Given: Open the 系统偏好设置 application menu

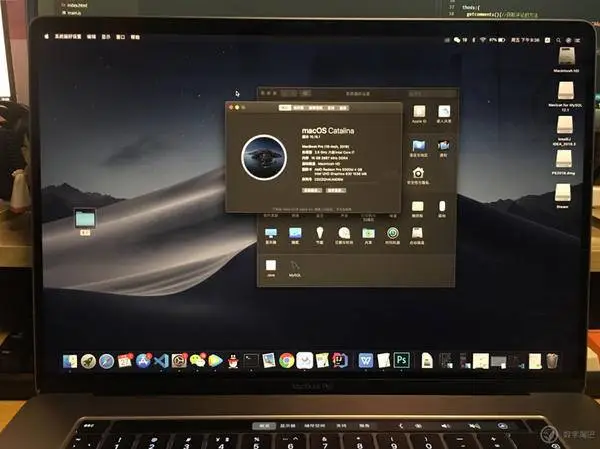Looking at the screenshot, I should 68,37.
